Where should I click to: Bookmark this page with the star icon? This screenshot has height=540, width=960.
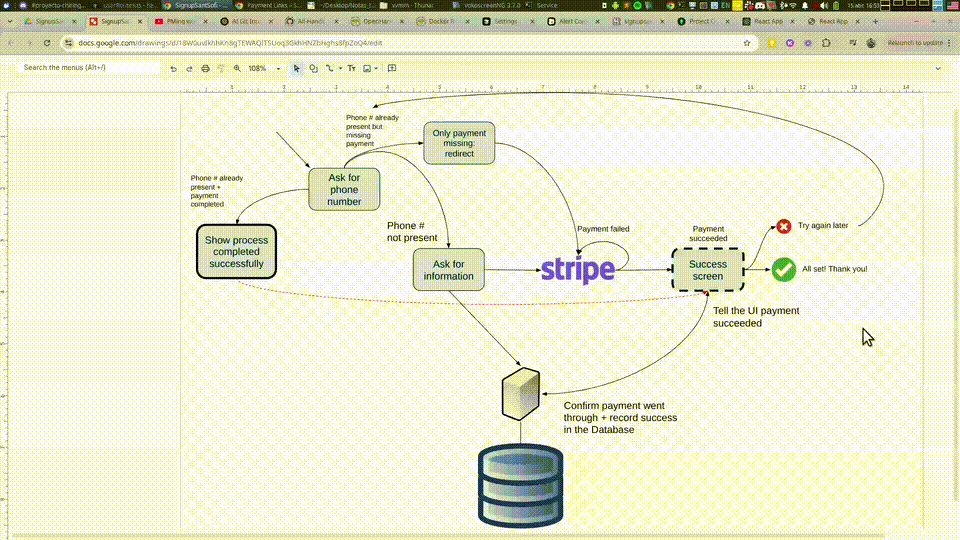tap(746, 43)
